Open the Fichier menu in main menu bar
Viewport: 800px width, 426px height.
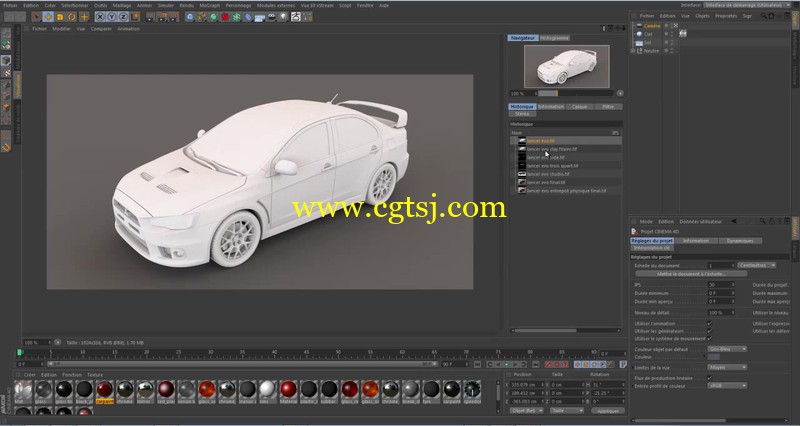[x=11, y=6]
